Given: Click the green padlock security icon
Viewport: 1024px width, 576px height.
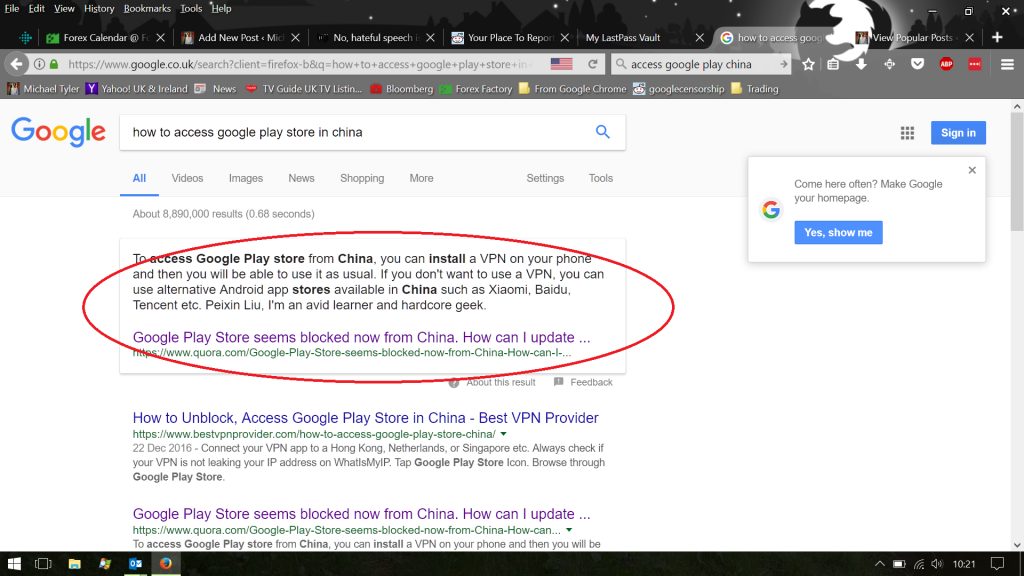Looking at the screenshot, I should pyautogui.click(x=54, y=64).
